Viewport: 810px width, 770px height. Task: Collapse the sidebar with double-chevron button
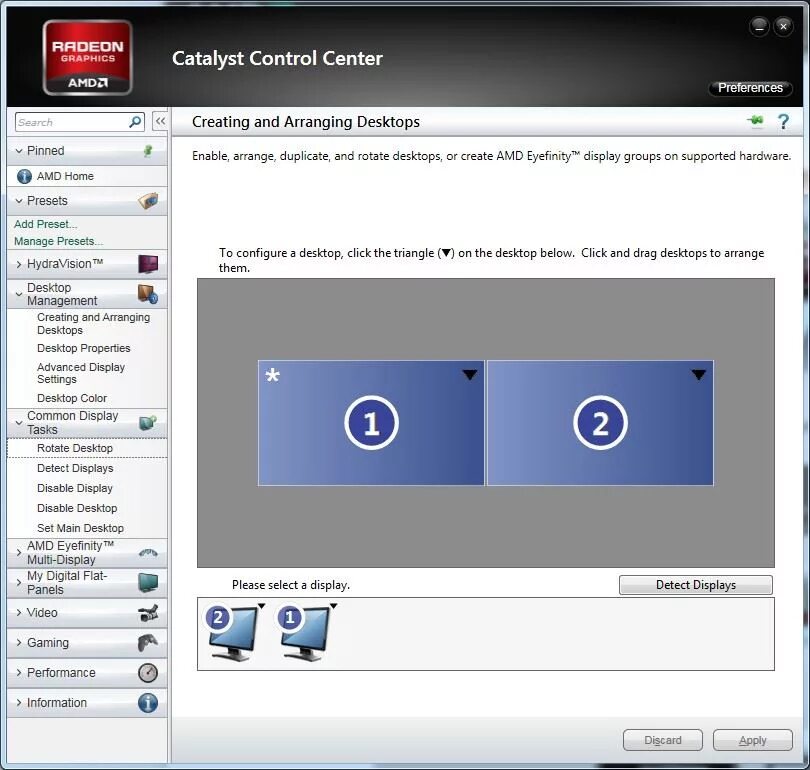(x=160, y=122)
